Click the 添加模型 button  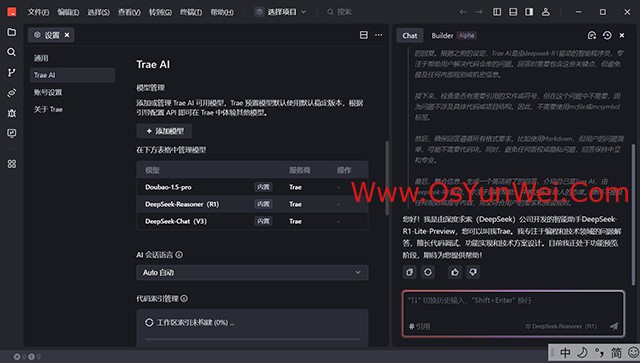point(164,131)
